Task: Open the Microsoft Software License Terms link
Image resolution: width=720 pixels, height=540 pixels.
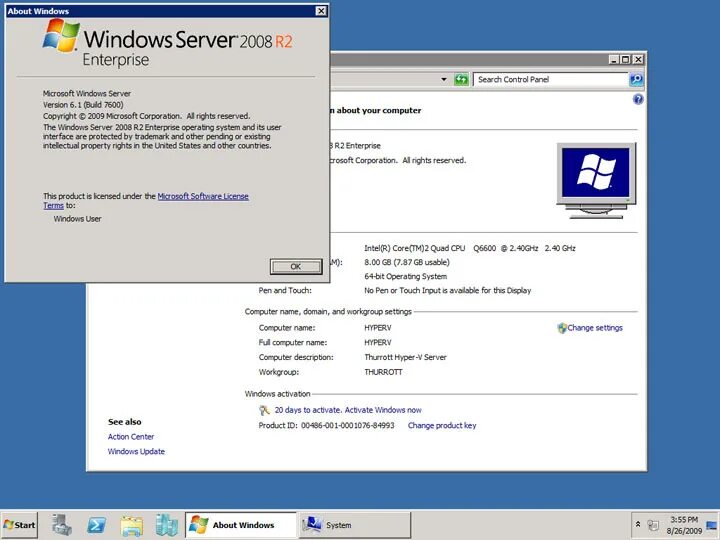Action: 202,196
